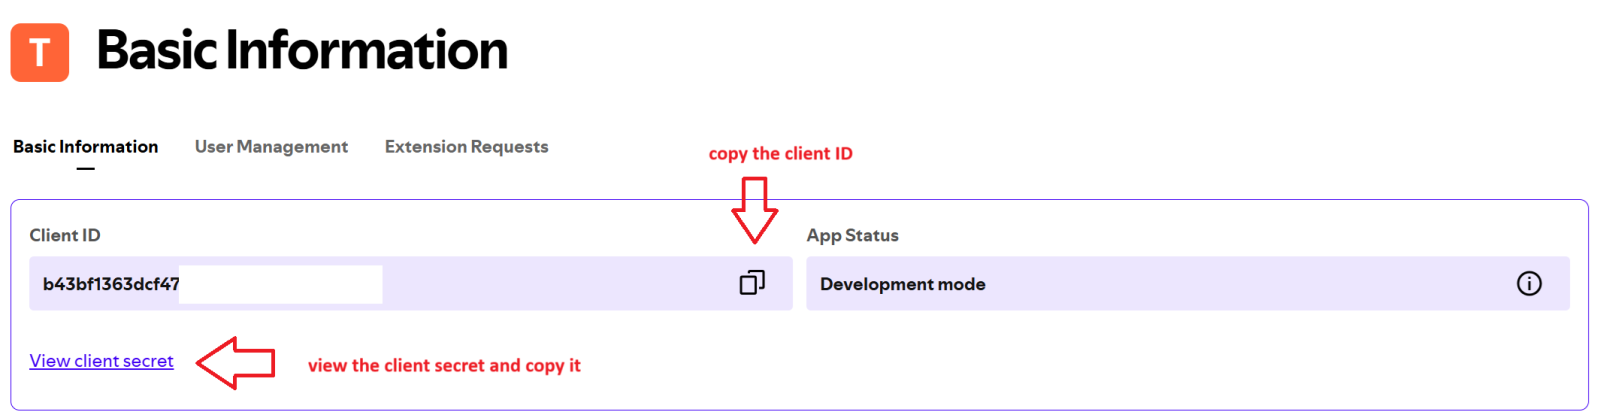1600x415 pixels.
Task: Click the Basic Information page heading
Action: pos(302,50)
